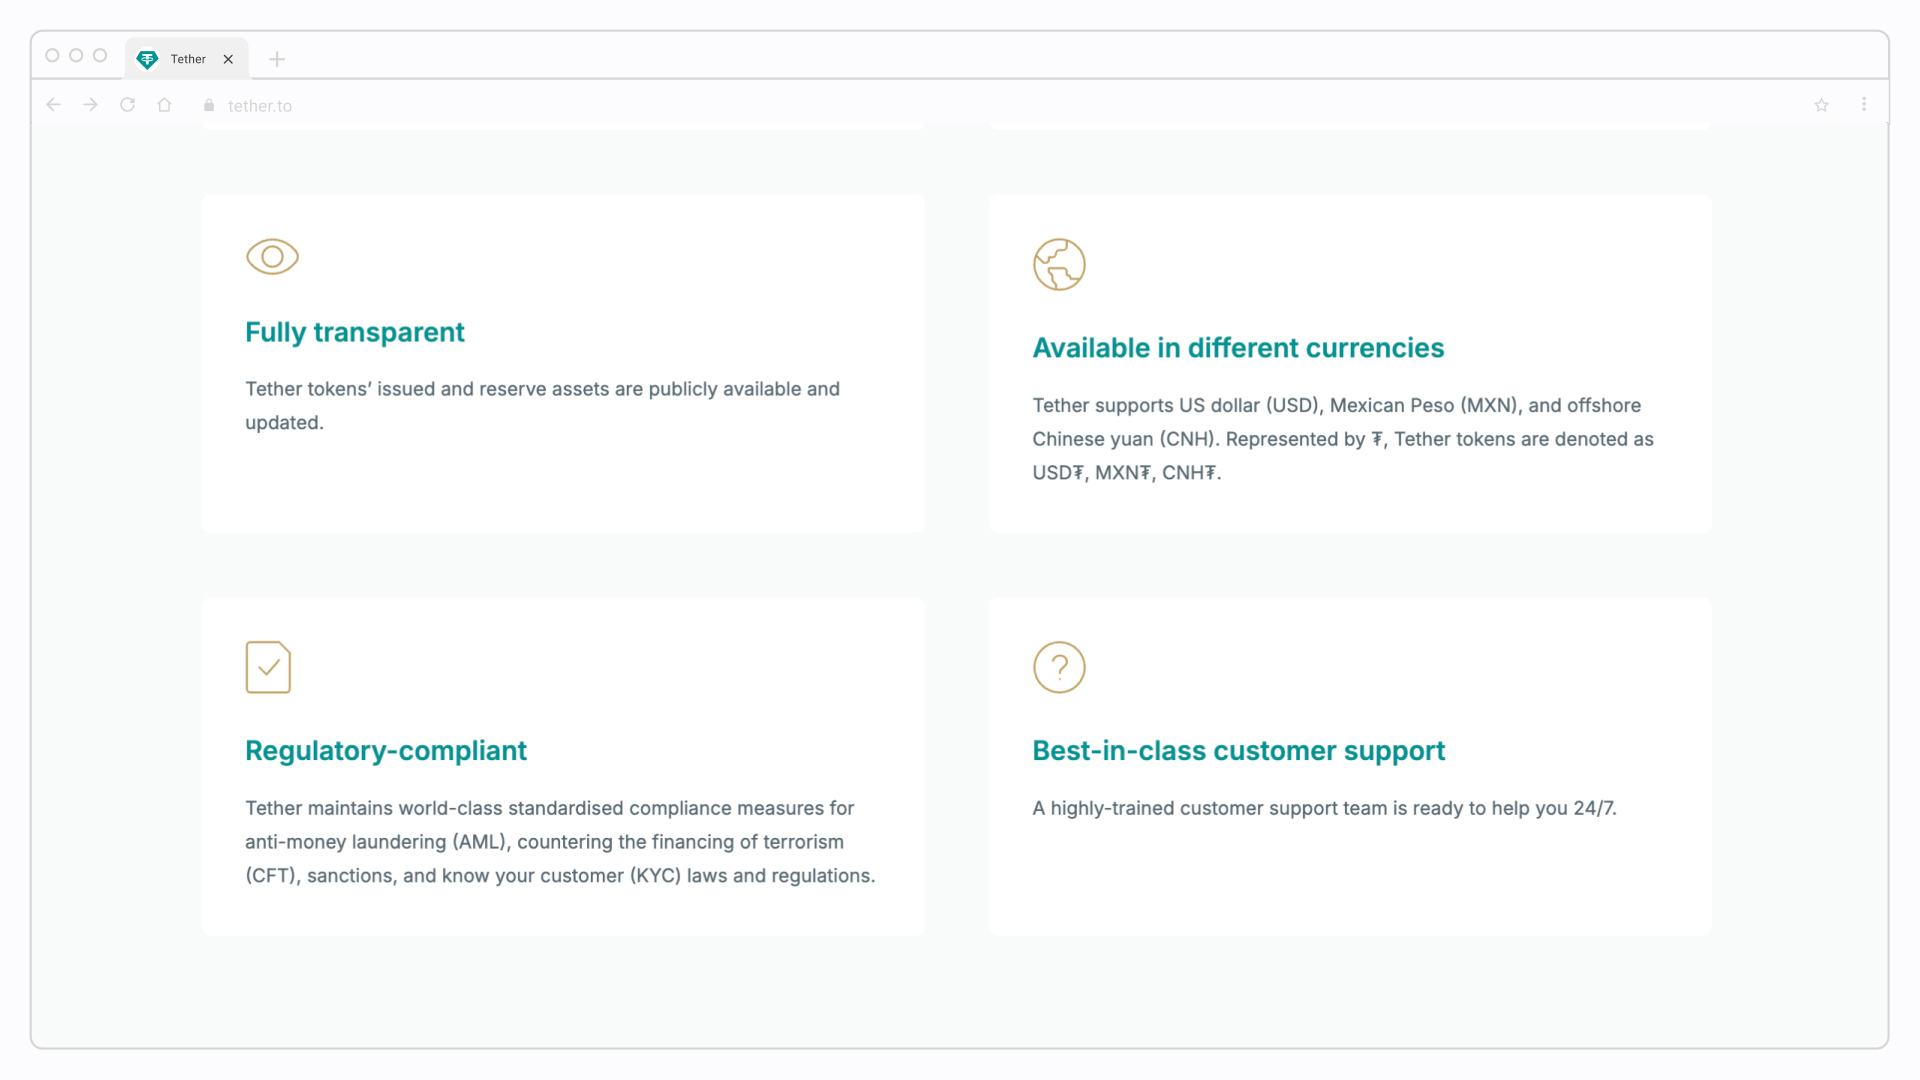
Task: Open the browser three-dot menu
Action: 1864,104
